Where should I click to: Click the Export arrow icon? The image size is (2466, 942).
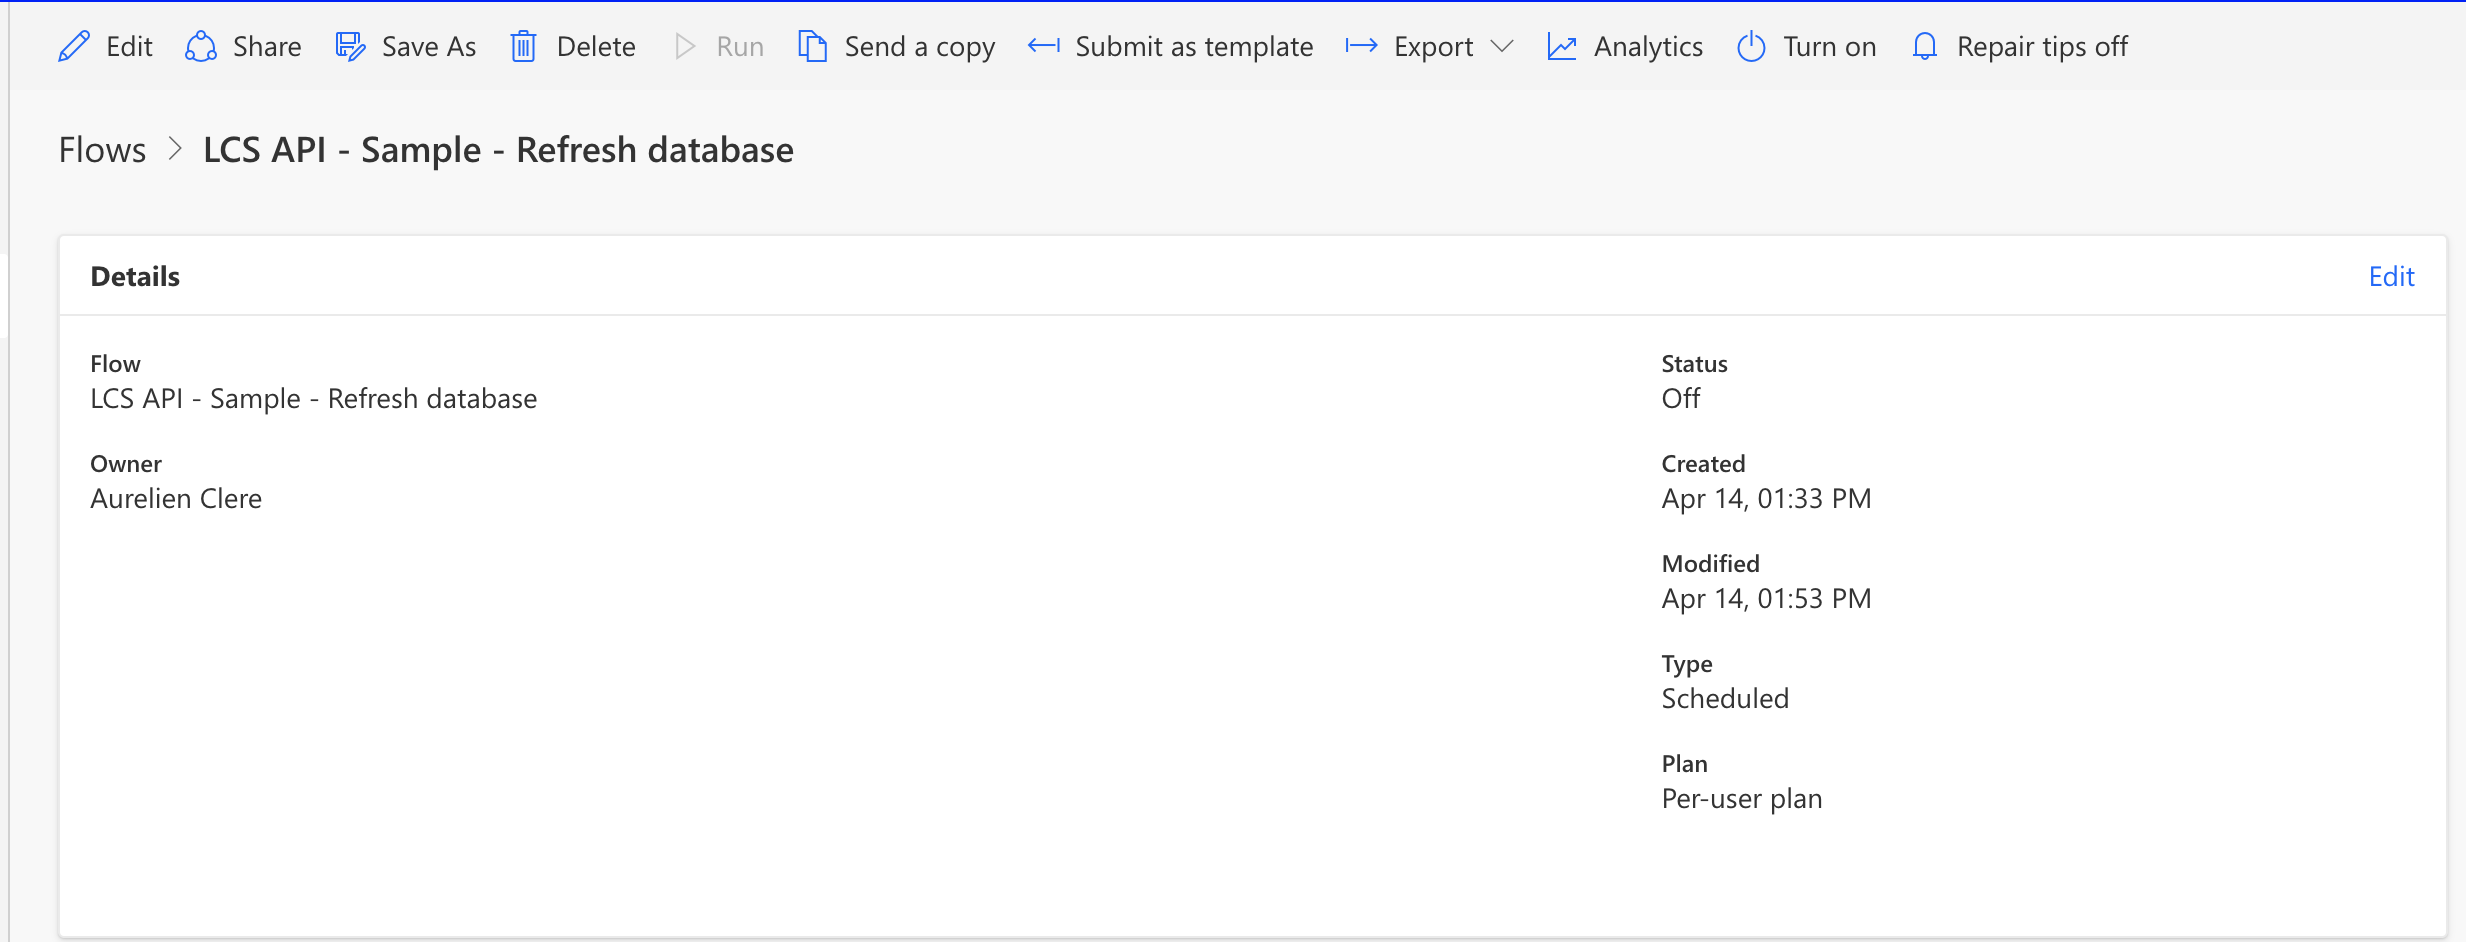(x=1362, y=46)
